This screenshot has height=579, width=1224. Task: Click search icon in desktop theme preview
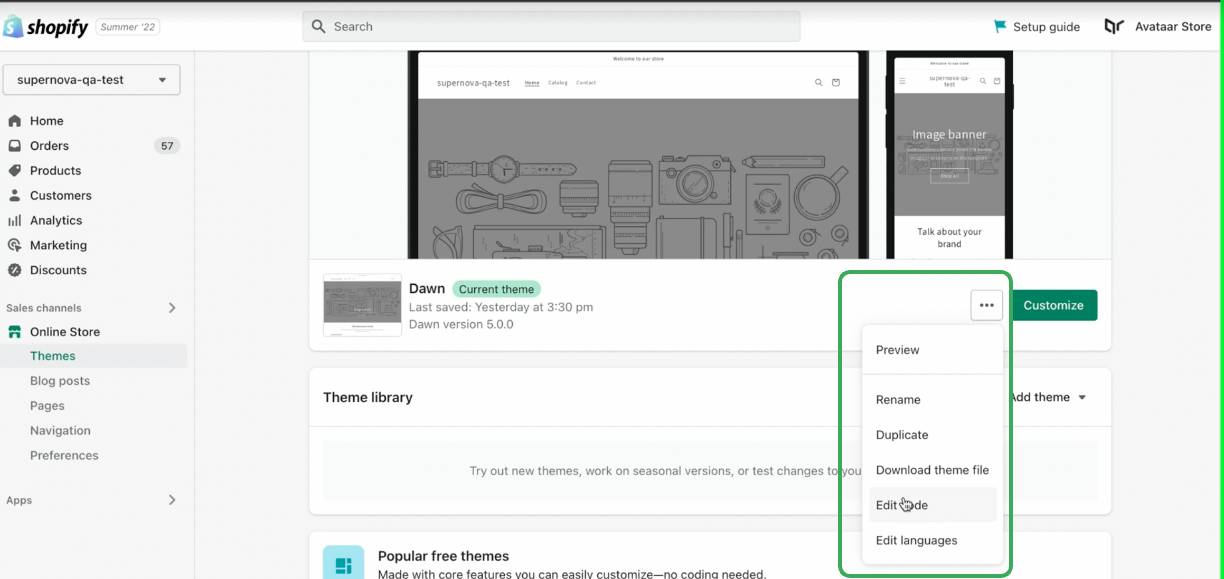(818, 82)
